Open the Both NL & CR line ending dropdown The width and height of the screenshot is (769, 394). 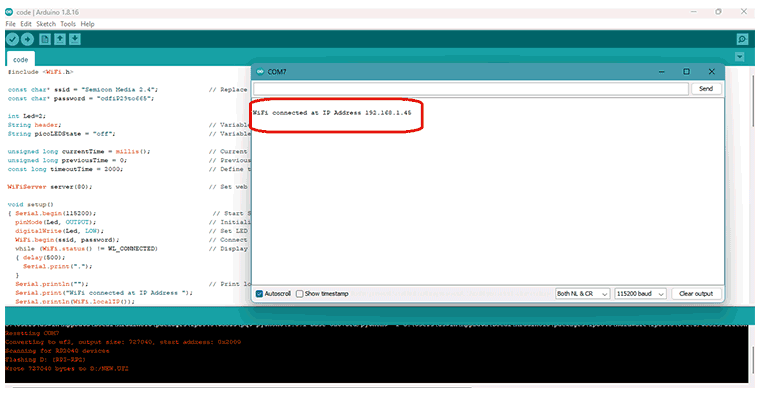point(582,293)
